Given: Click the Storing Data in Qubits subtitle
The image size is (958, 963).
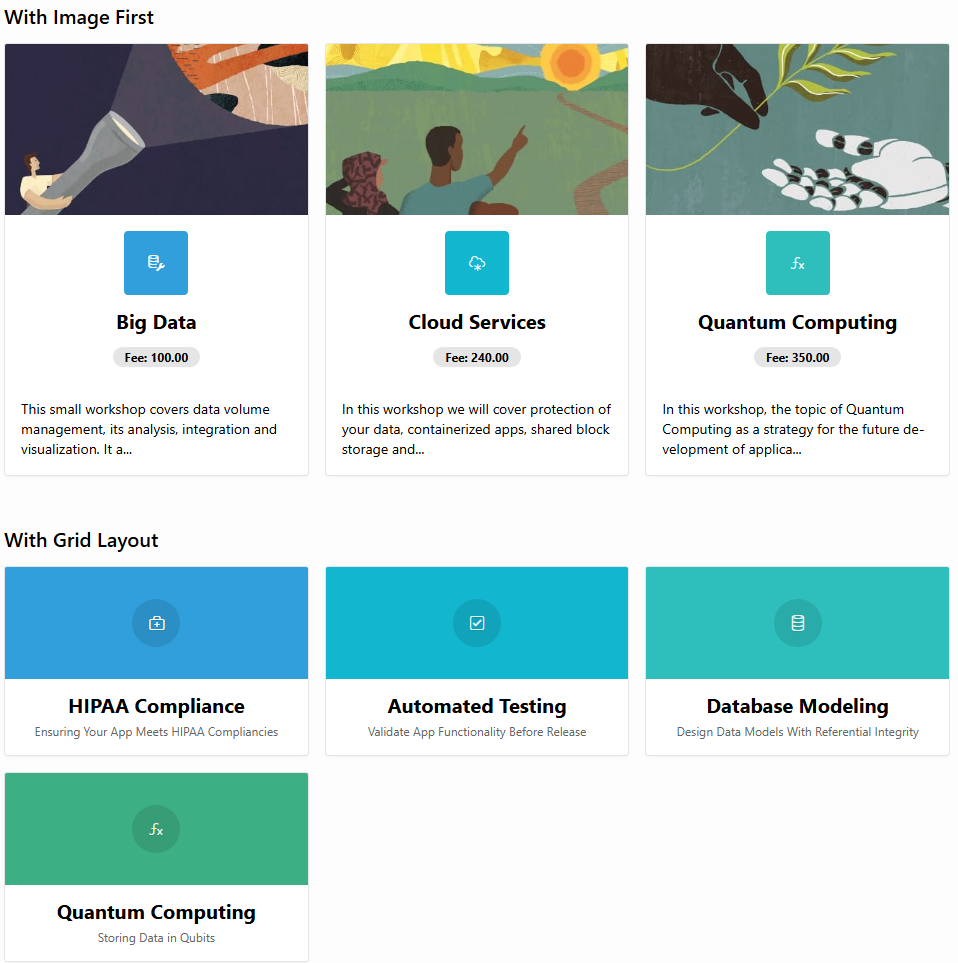Looking at the screenshot, I should pyautogui.click(x=156, y=938).
